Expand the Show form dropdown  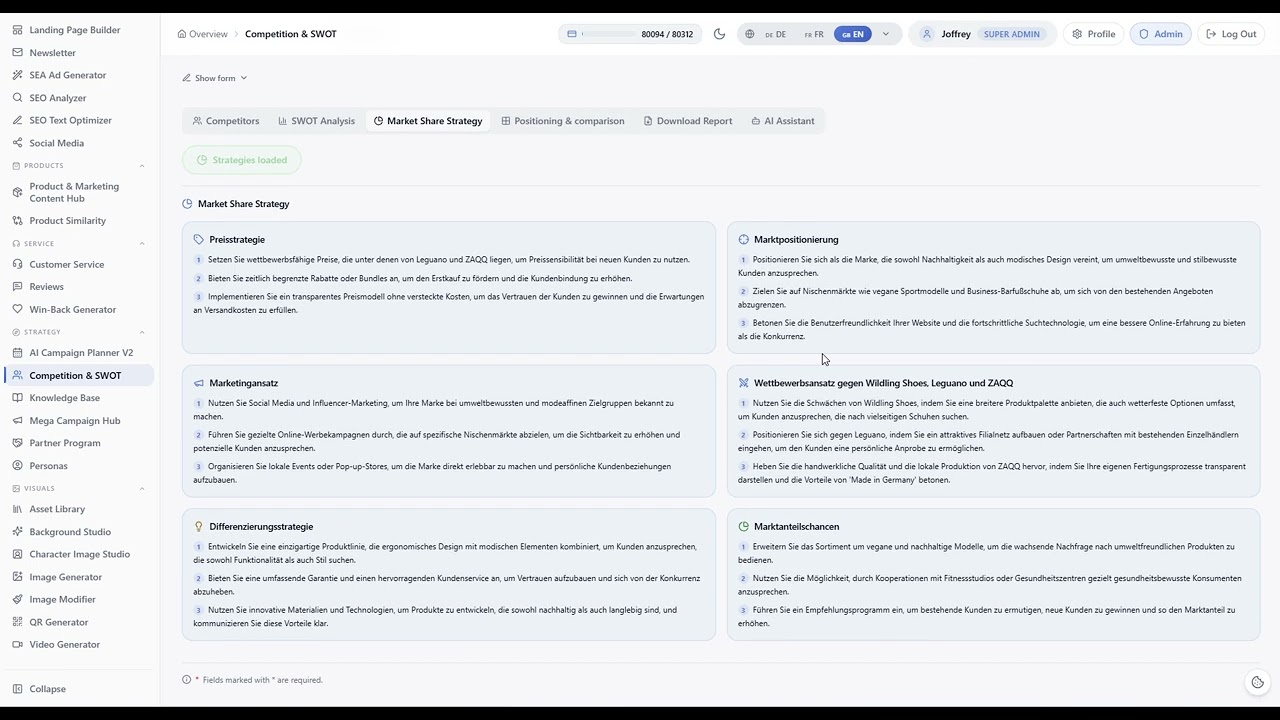point(215,78)
